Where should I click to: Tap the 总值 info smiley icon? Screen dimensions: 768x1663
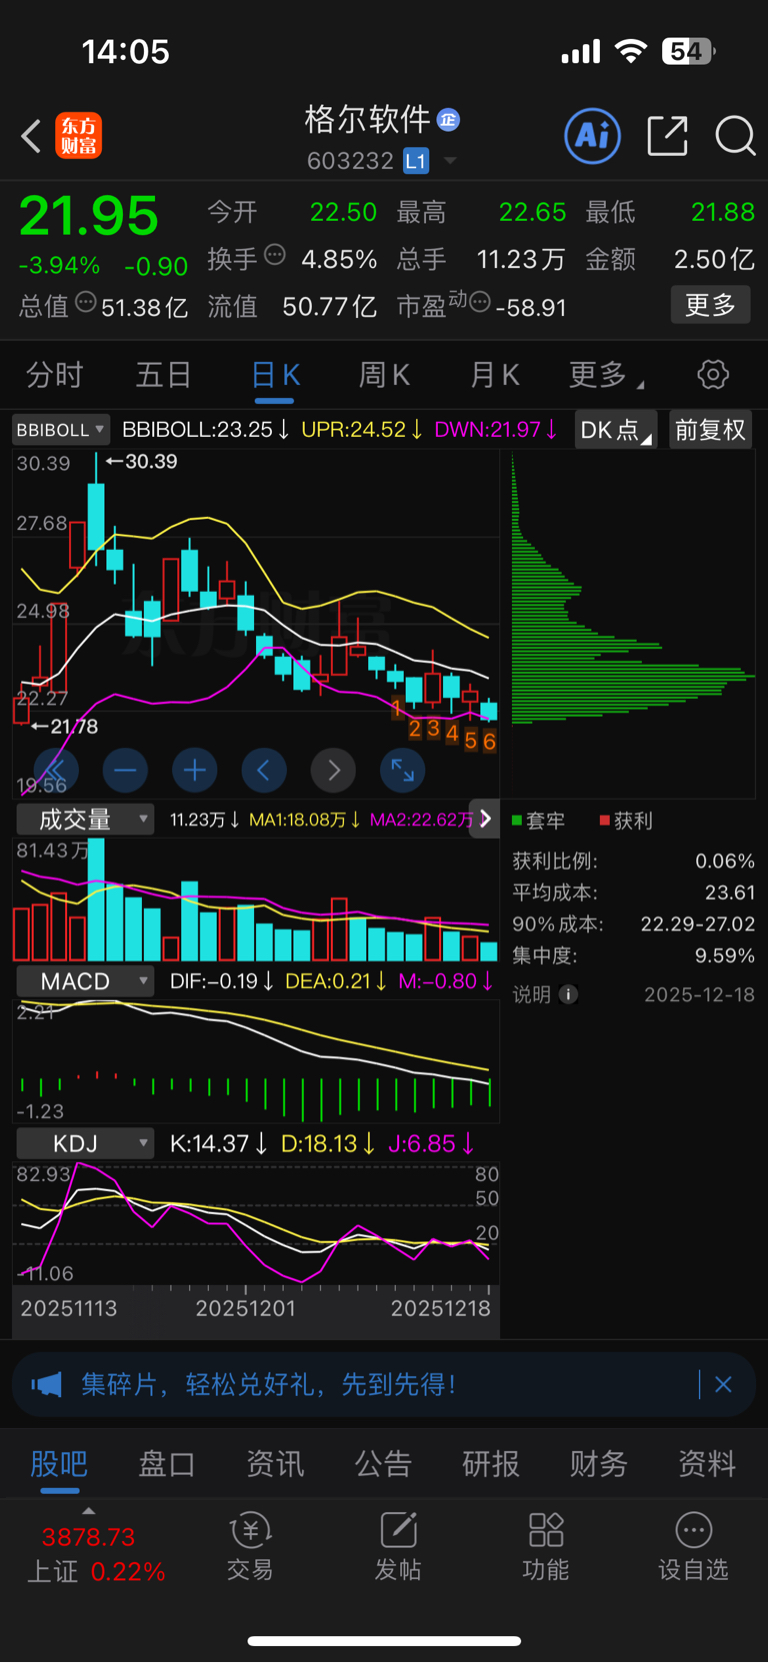click(86, 302)
